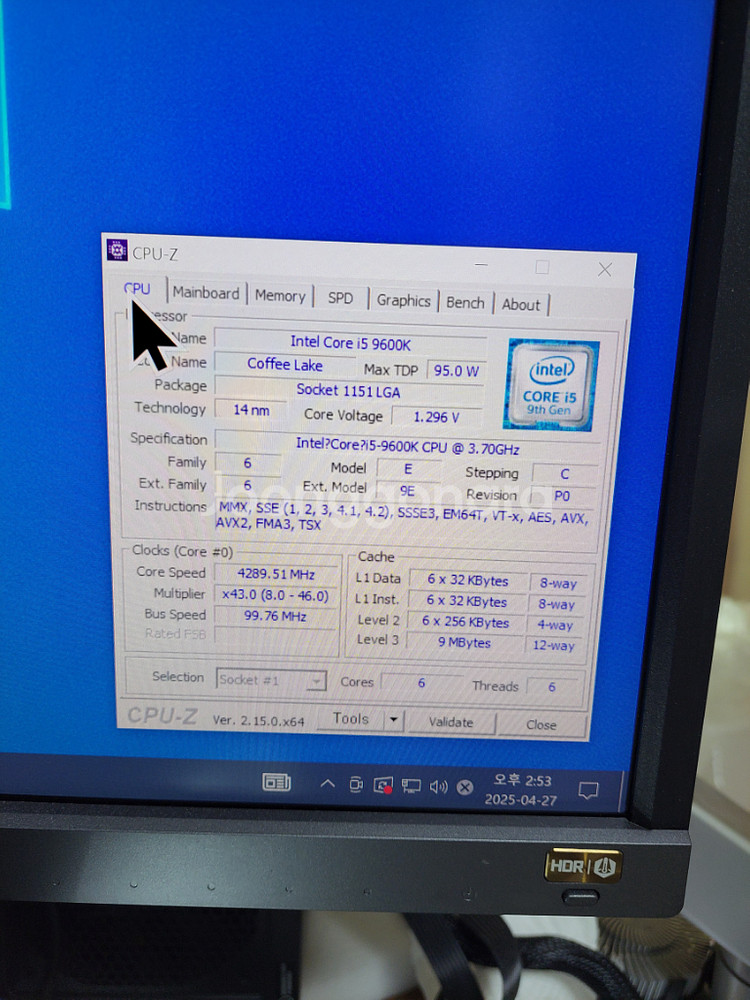The width and height of the screenshot is (750, 1000).
Task: Click the news widget taskbar icon
Action: click(277, 782)
